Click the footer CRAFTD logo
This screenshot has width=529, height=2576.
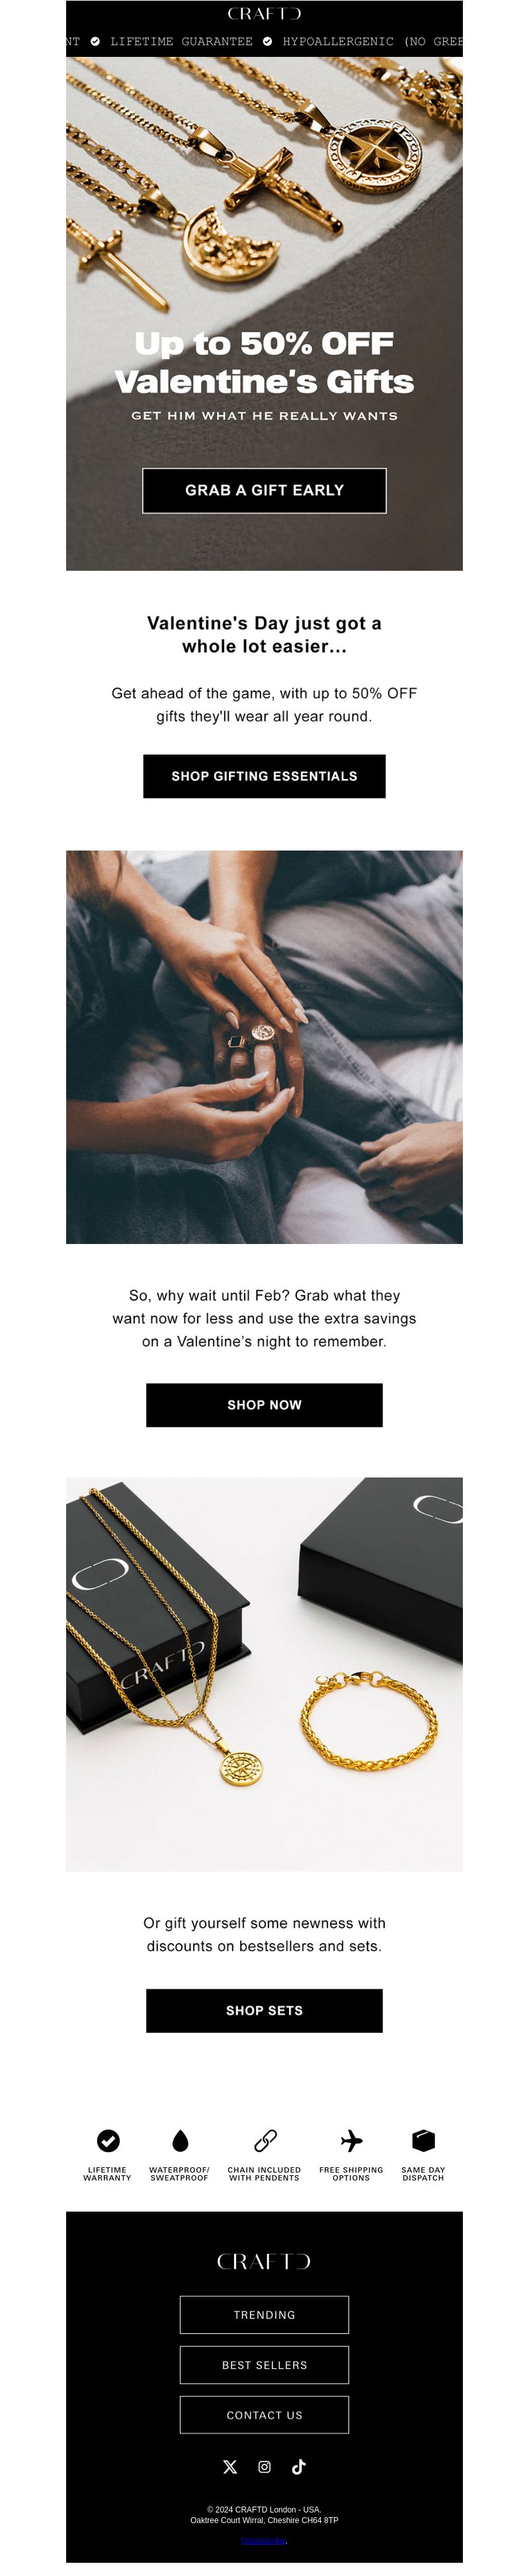tap(264, 2261)
